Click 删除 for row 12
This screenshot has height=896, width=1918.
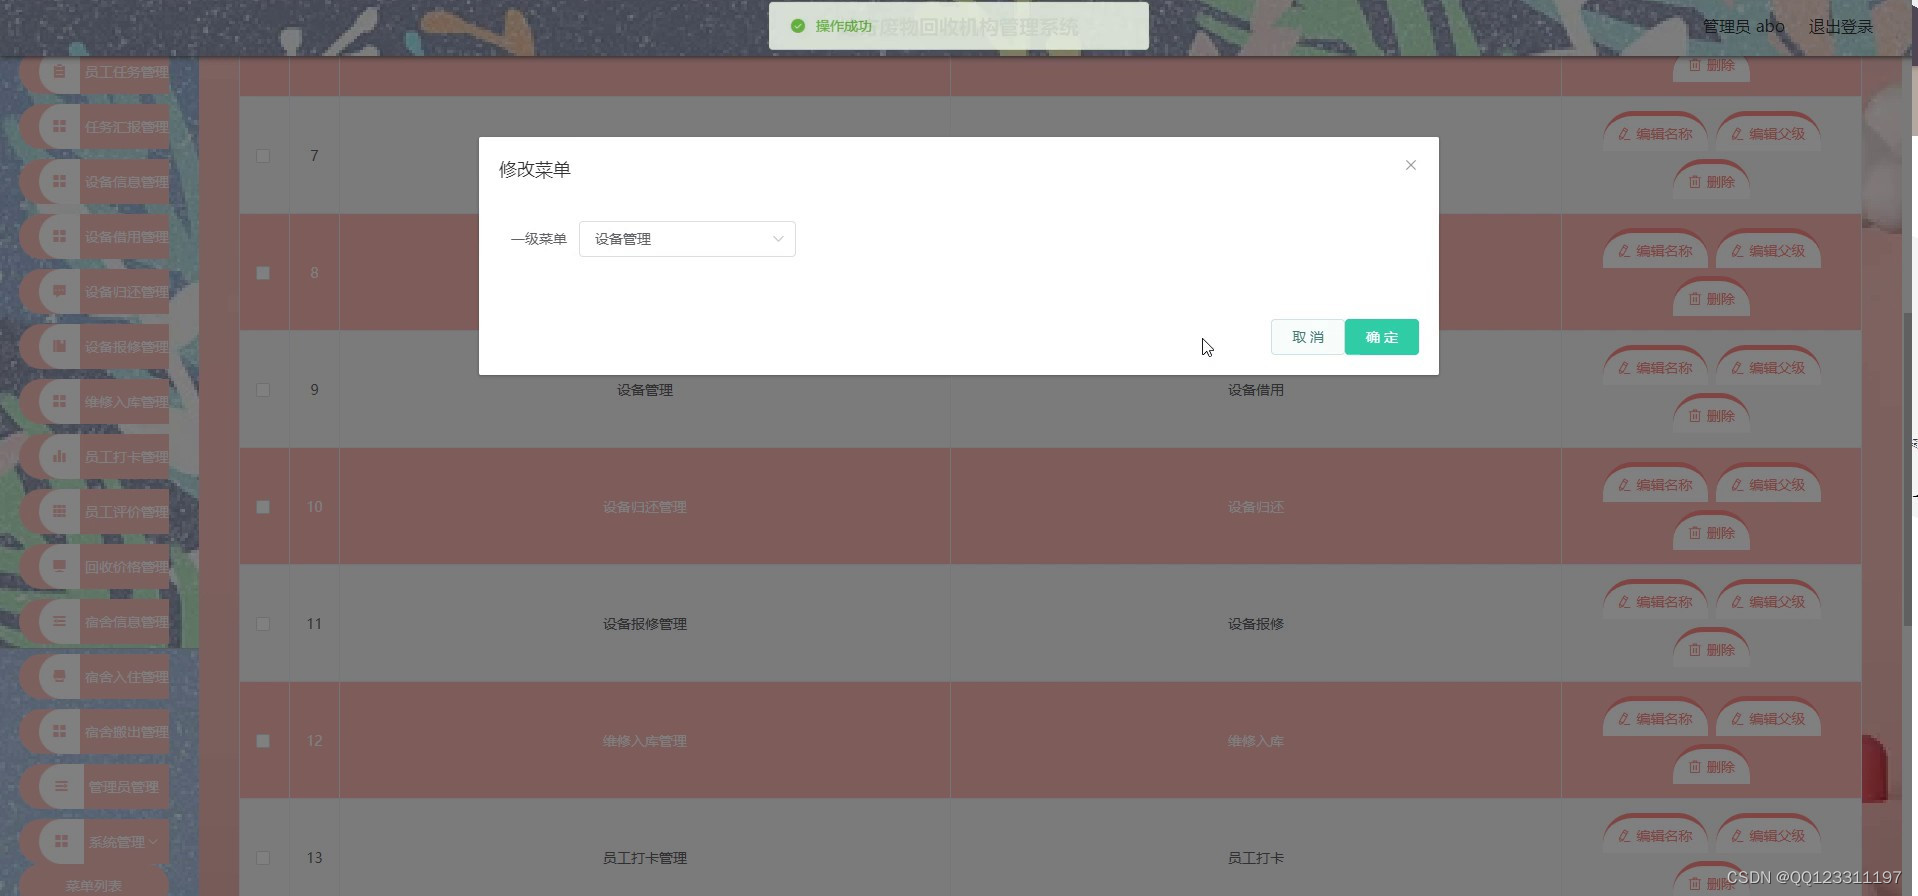(x=1711, y=767)
